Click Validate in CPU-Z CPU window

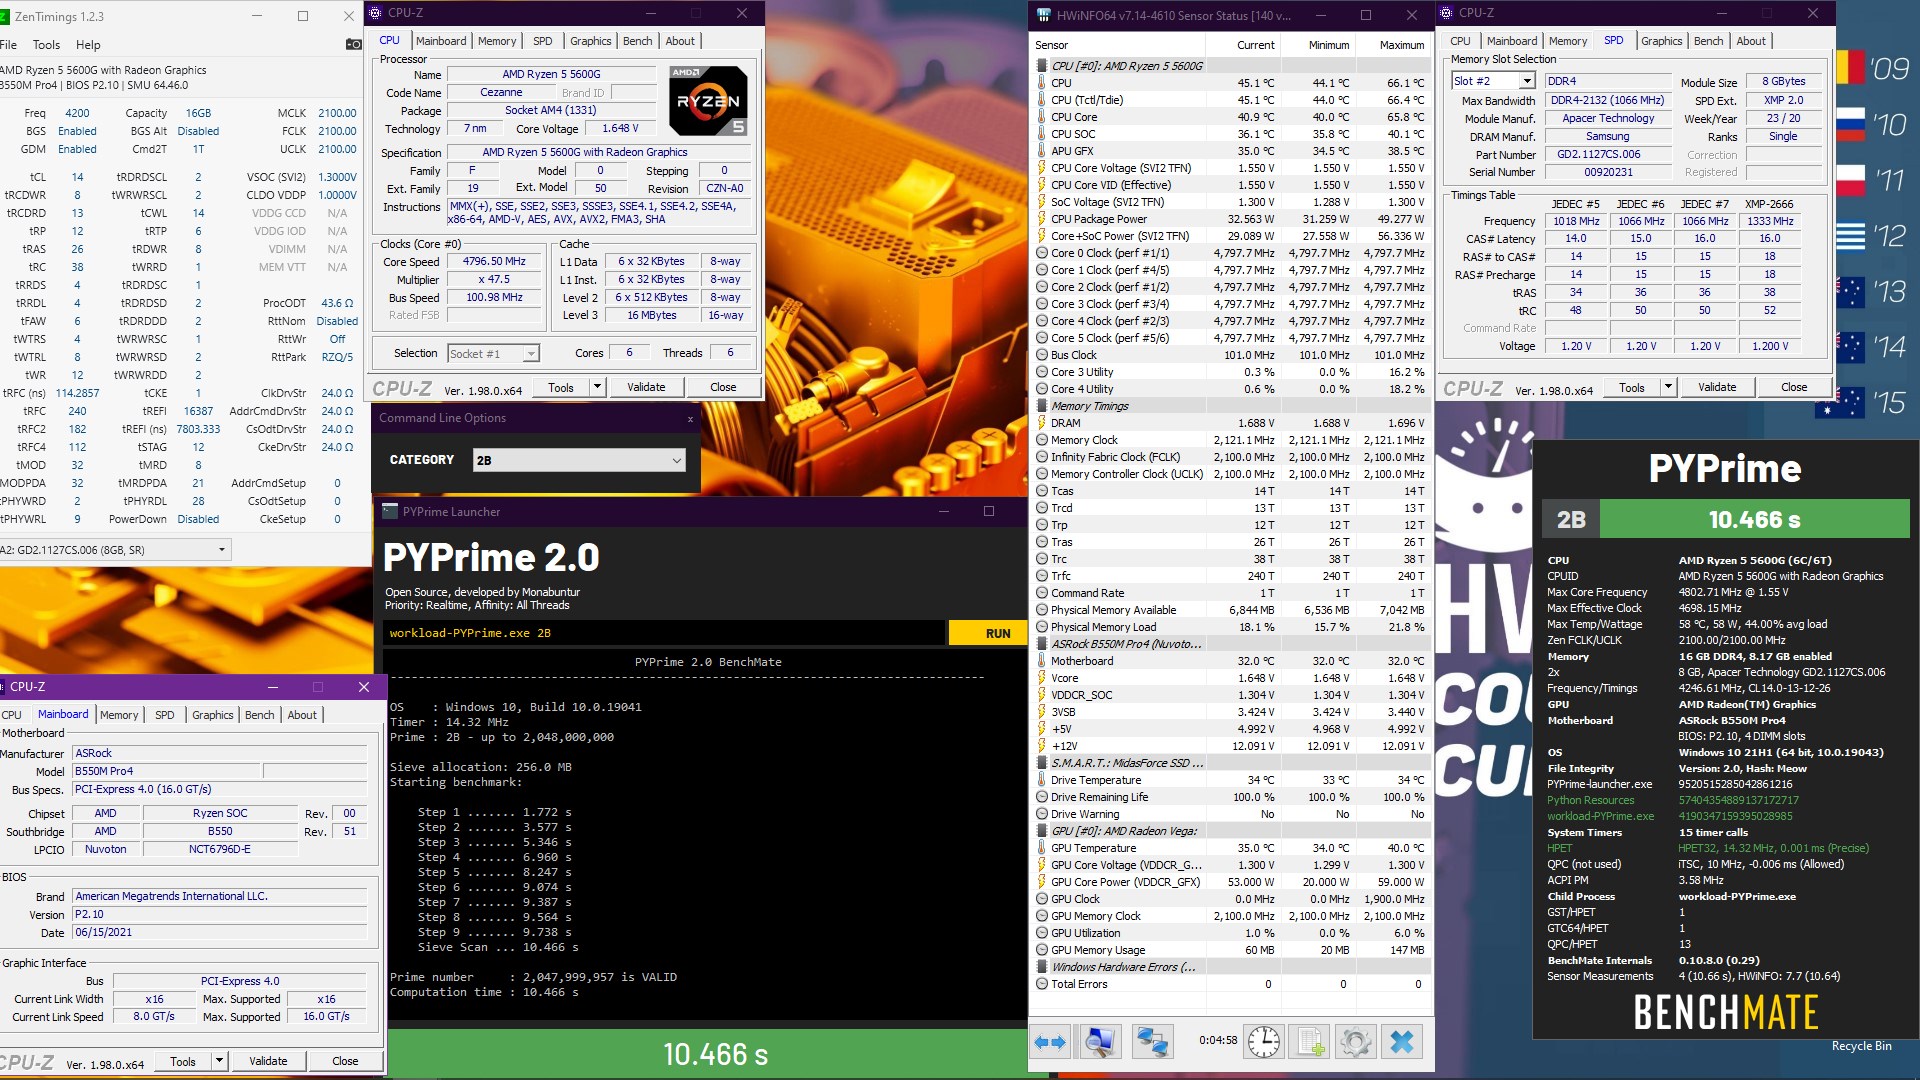[x=646, y=388]
